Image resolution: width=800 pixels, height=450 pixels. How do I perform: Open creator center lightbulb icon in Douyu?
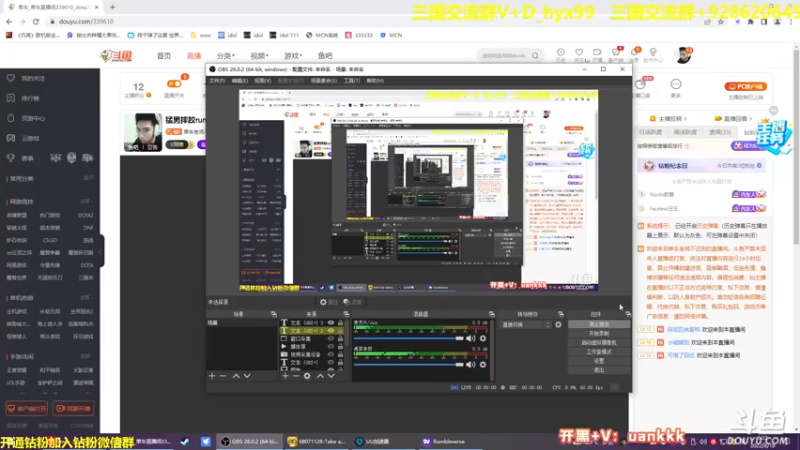[653, 52]
